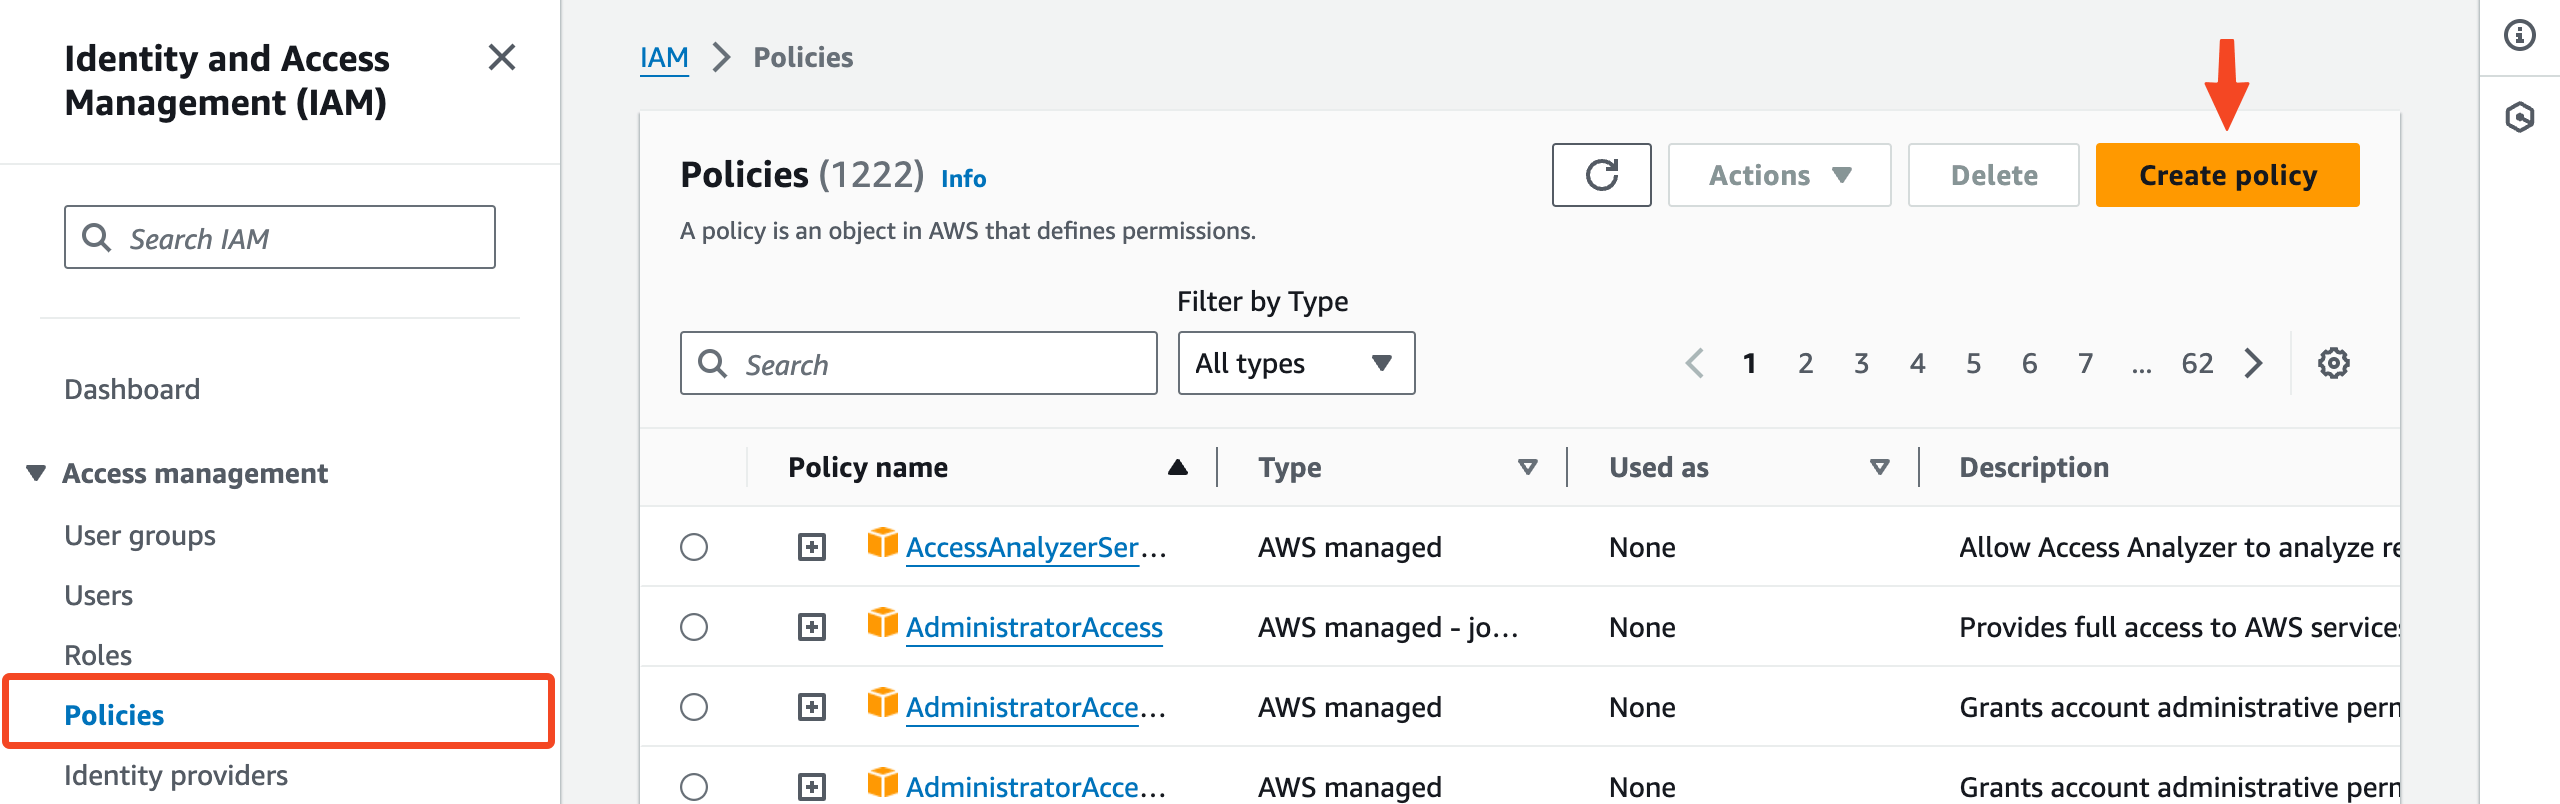
Task: Open Policies in sidebar
Action: coord(114,715)
